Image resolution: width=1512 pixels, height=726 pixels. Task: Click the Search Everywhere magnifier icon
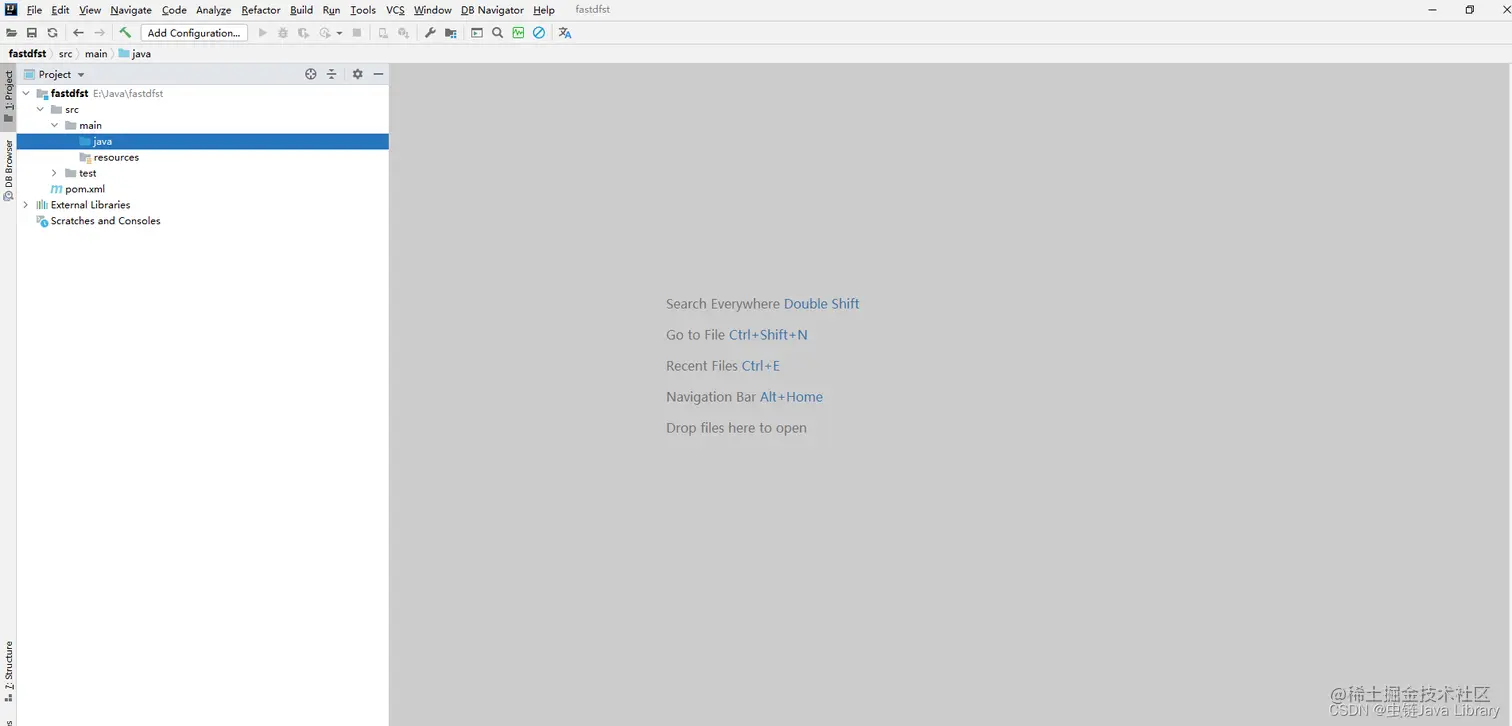point(498,33)
